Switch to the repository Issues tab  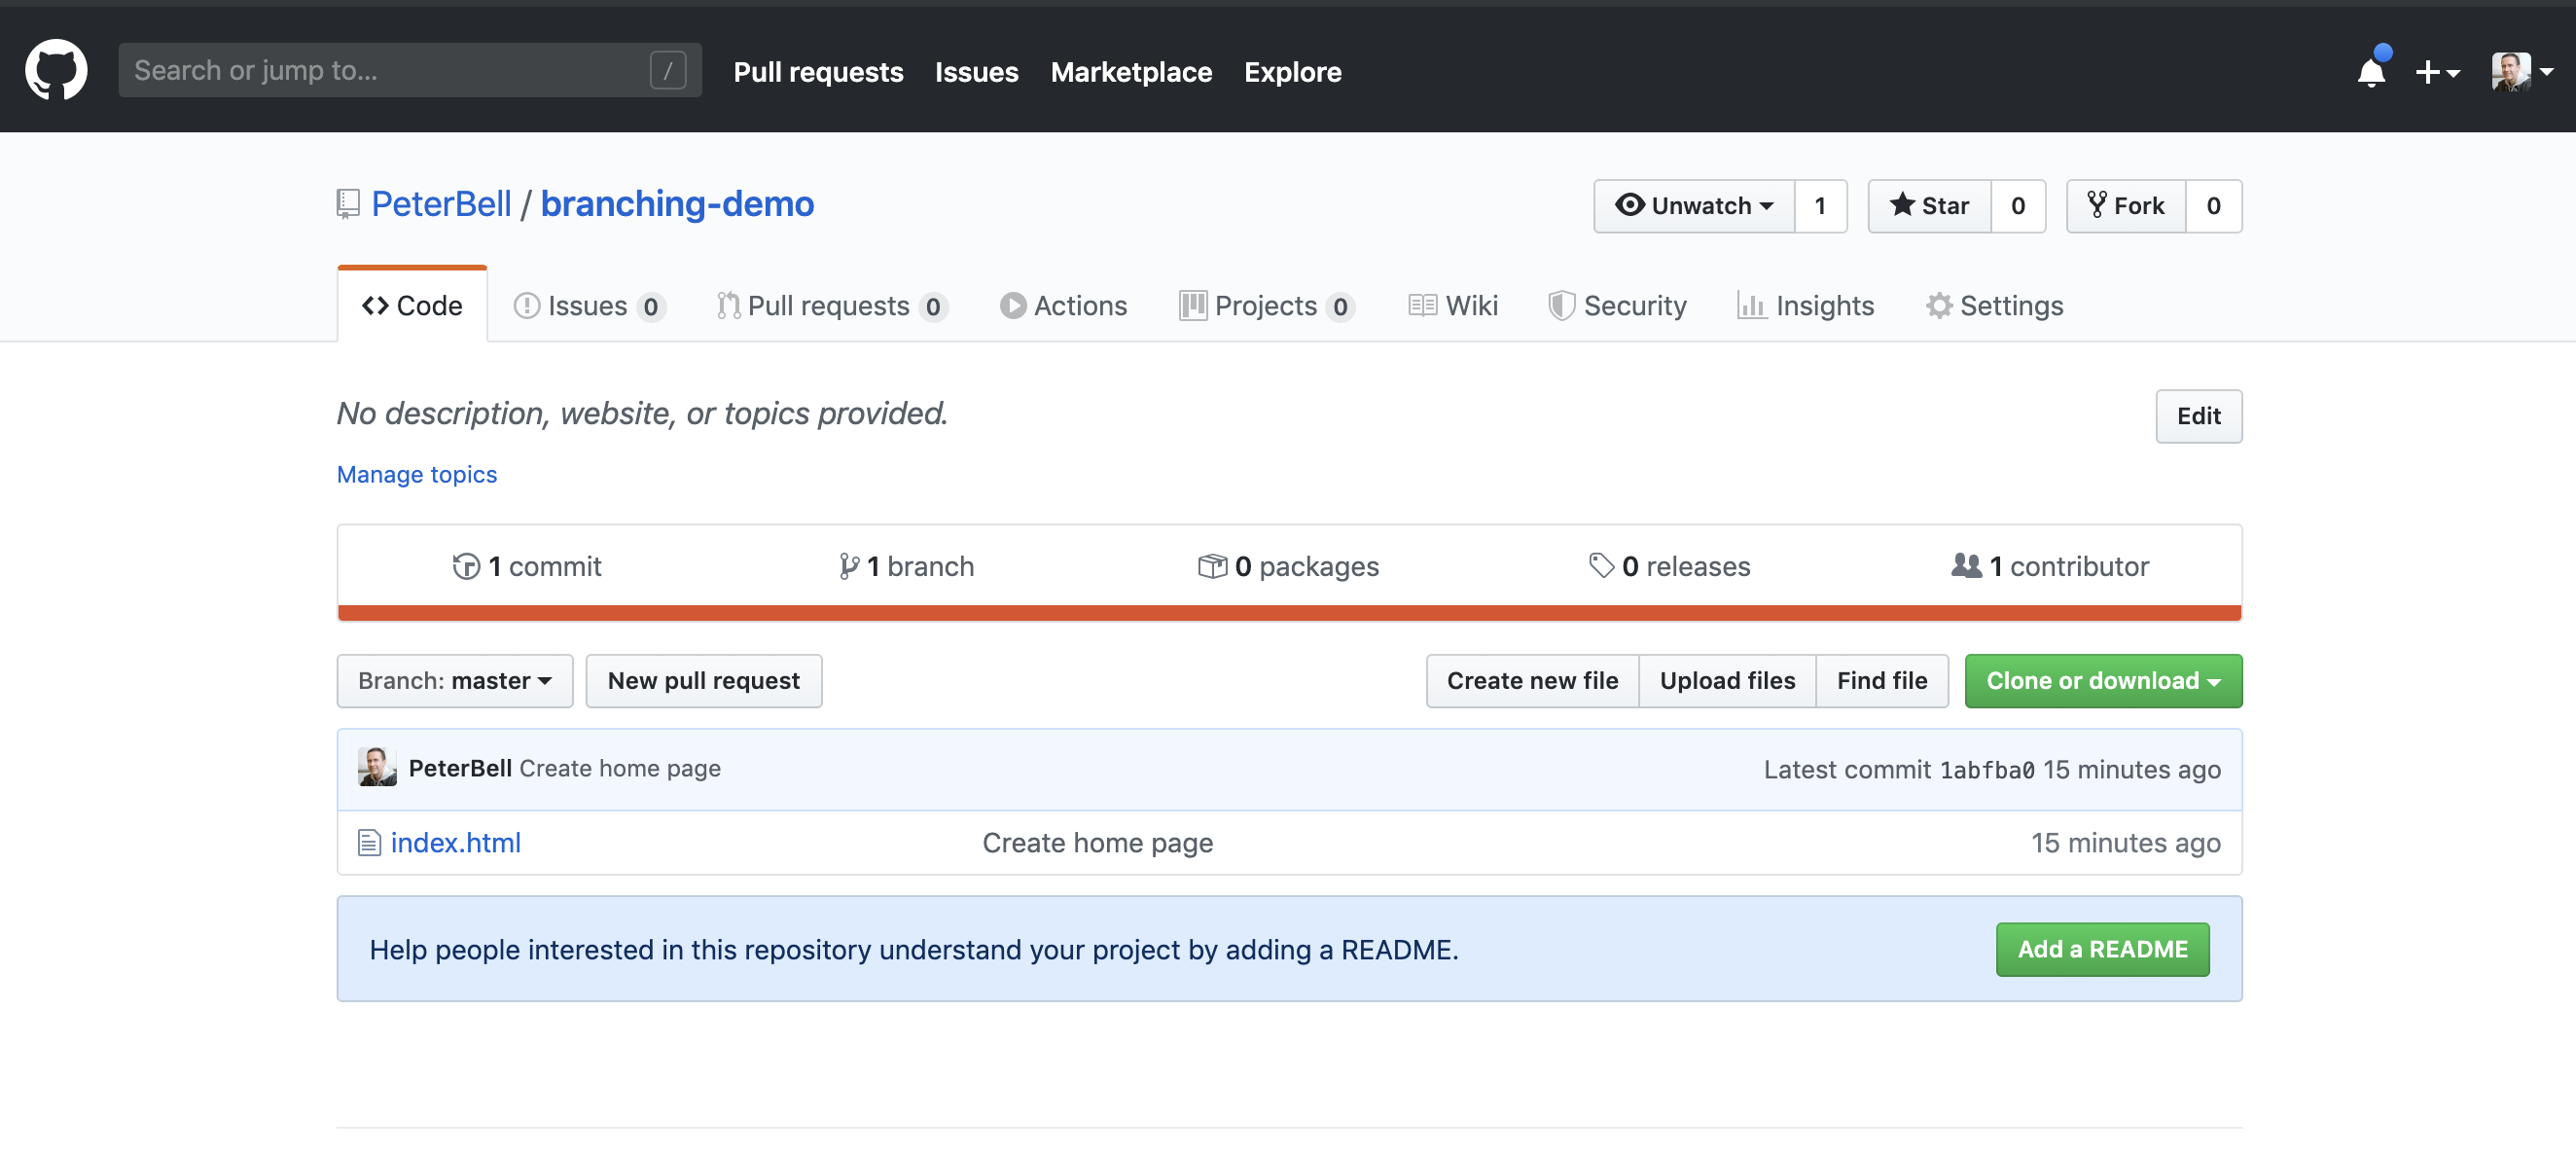pyautogui.click(x=589, y=306)
